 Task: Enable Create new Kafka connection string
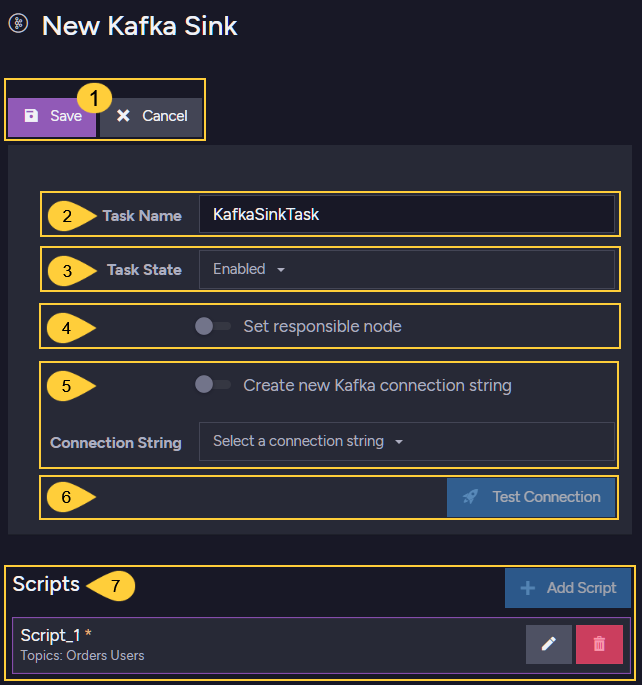click(x=213, y=384)
